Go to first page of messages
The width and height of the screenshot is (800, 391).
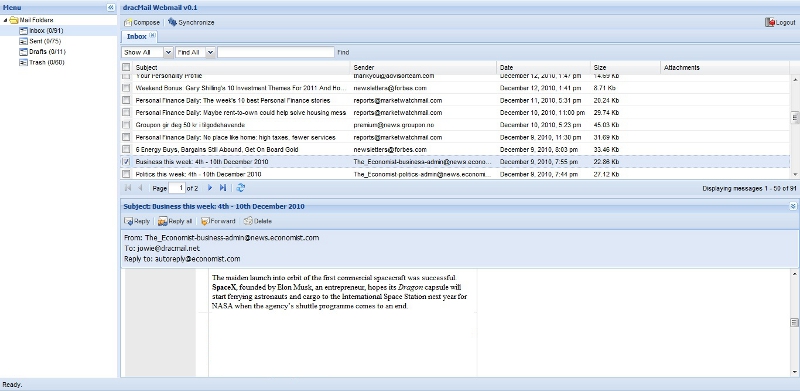point(128,188)
